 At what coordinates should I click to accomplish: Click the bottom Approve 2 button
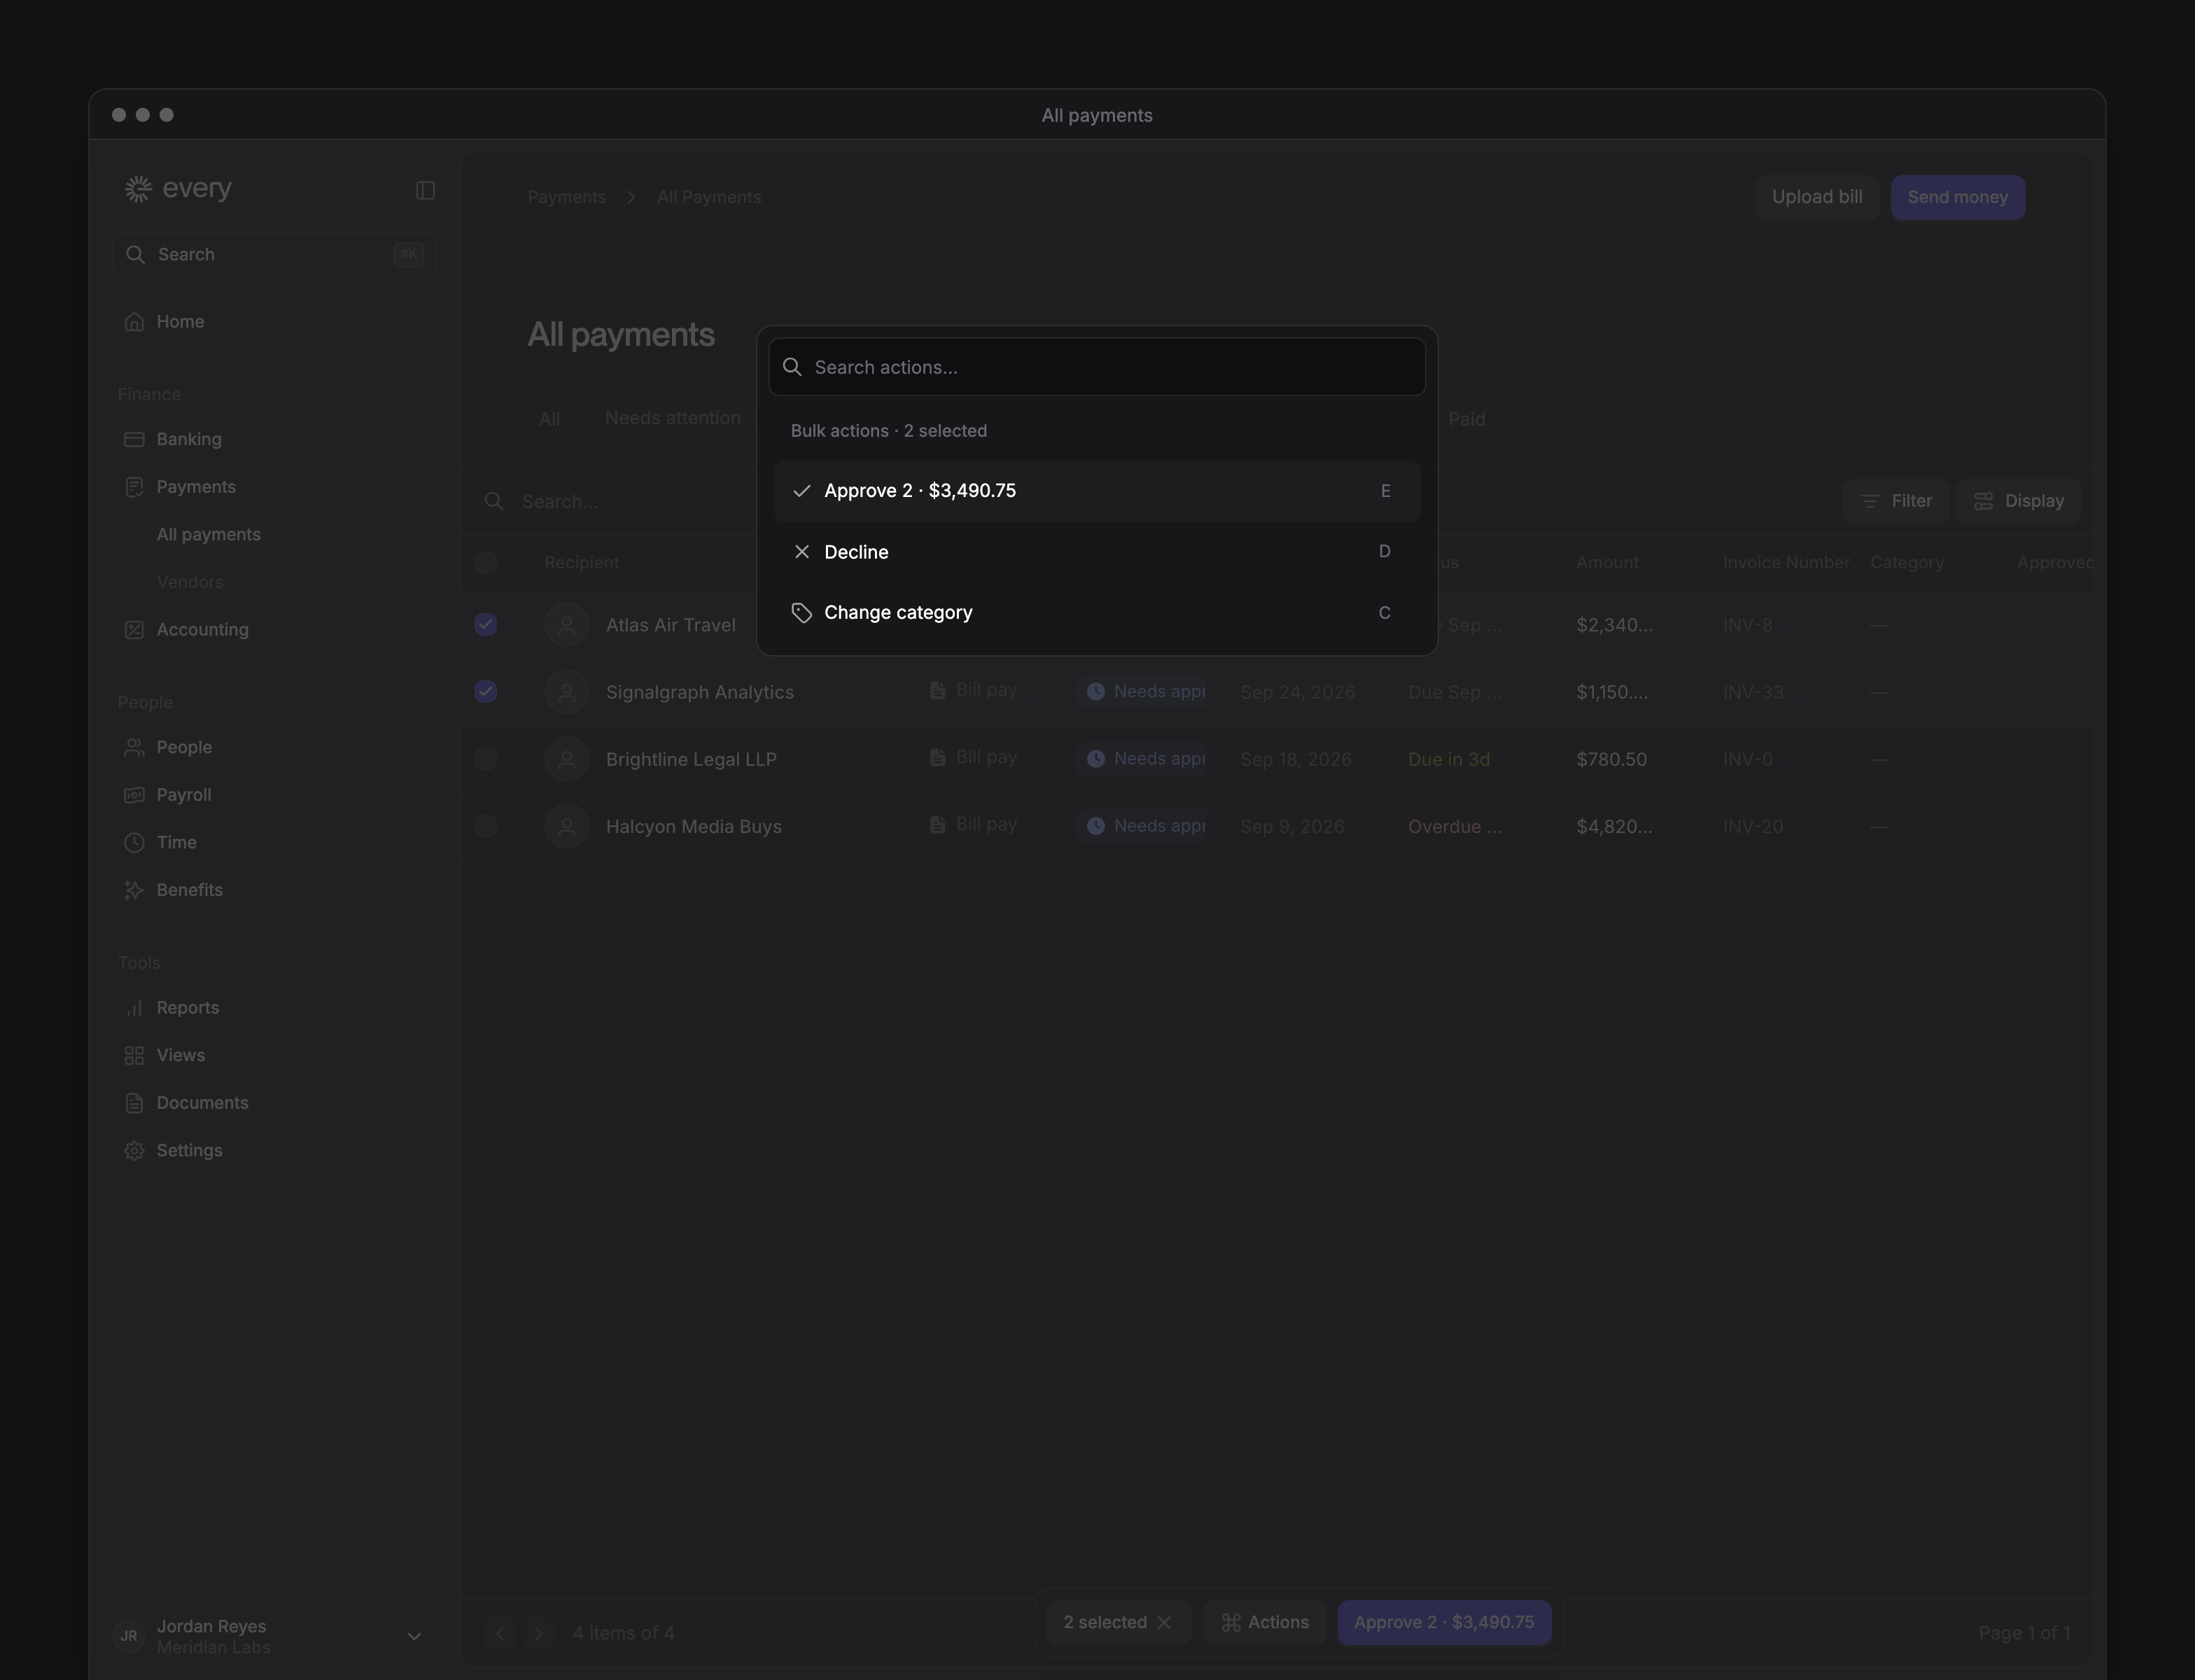click(1444, 1623)
